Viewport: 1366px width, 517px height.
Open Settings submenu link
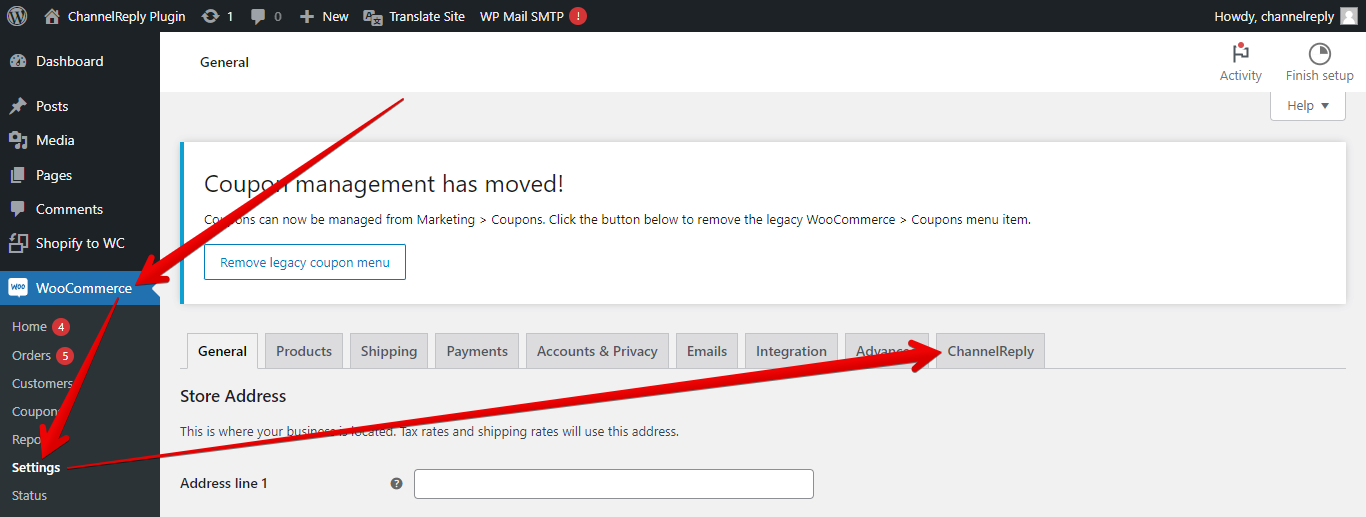click(x=36, y=467)
